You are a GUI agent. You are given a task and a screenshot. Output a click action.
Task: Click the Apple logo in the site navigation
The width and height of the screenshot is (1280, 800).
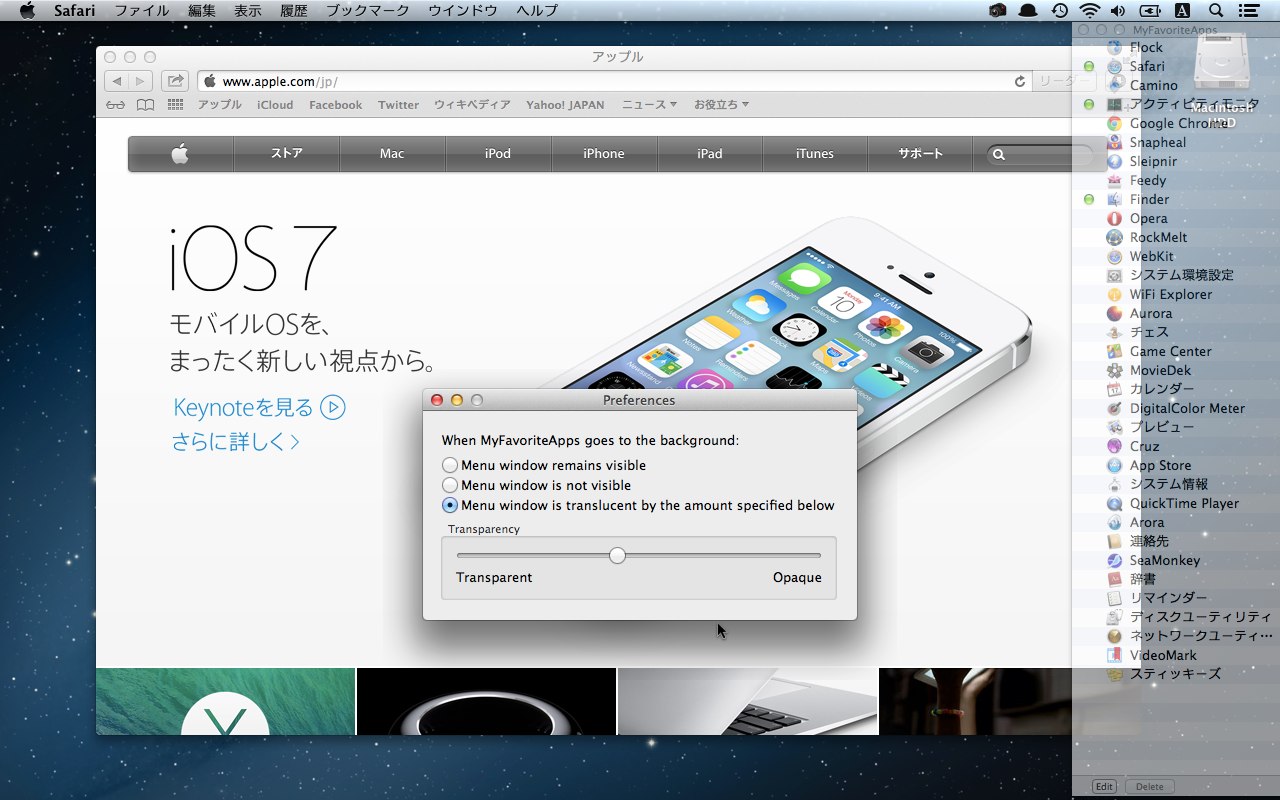pos(180,154)
